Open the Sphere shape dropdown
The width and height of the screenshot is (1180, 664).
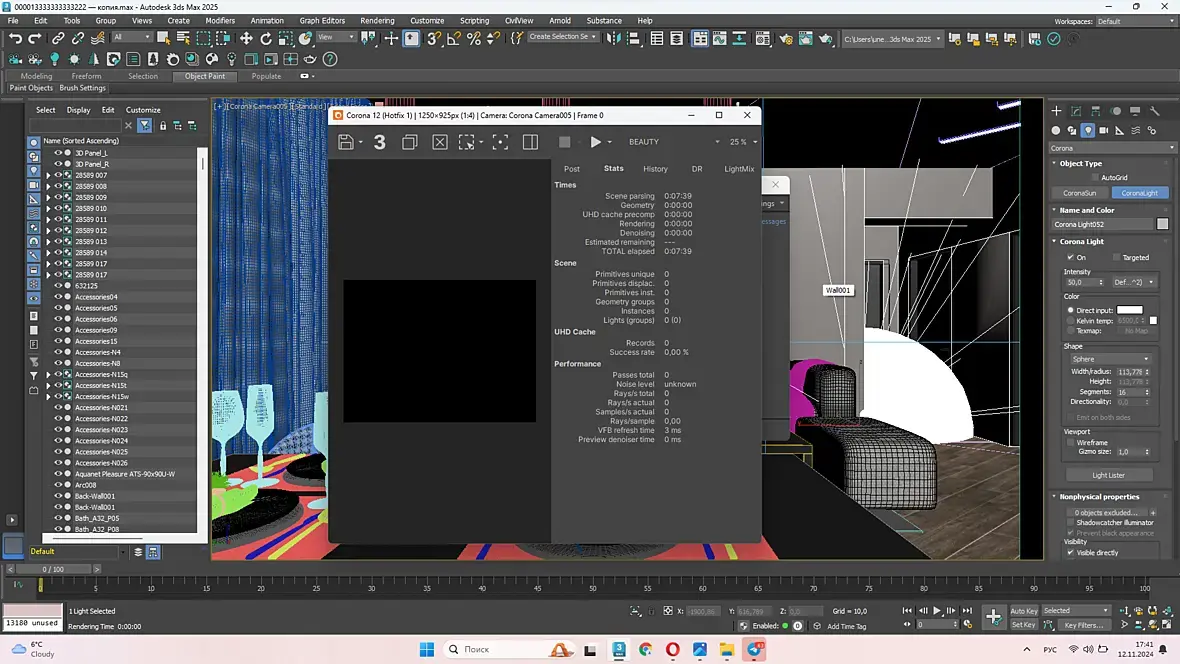pyautogui.click(x=1110, y=359)
